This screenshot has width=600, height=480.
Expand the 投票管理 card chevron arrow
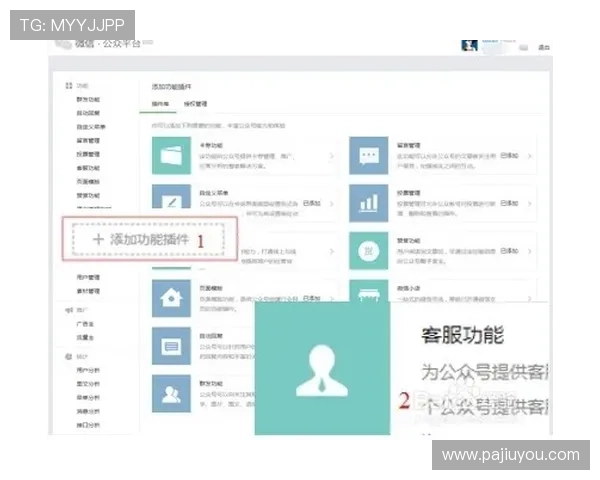pos(530,204)
